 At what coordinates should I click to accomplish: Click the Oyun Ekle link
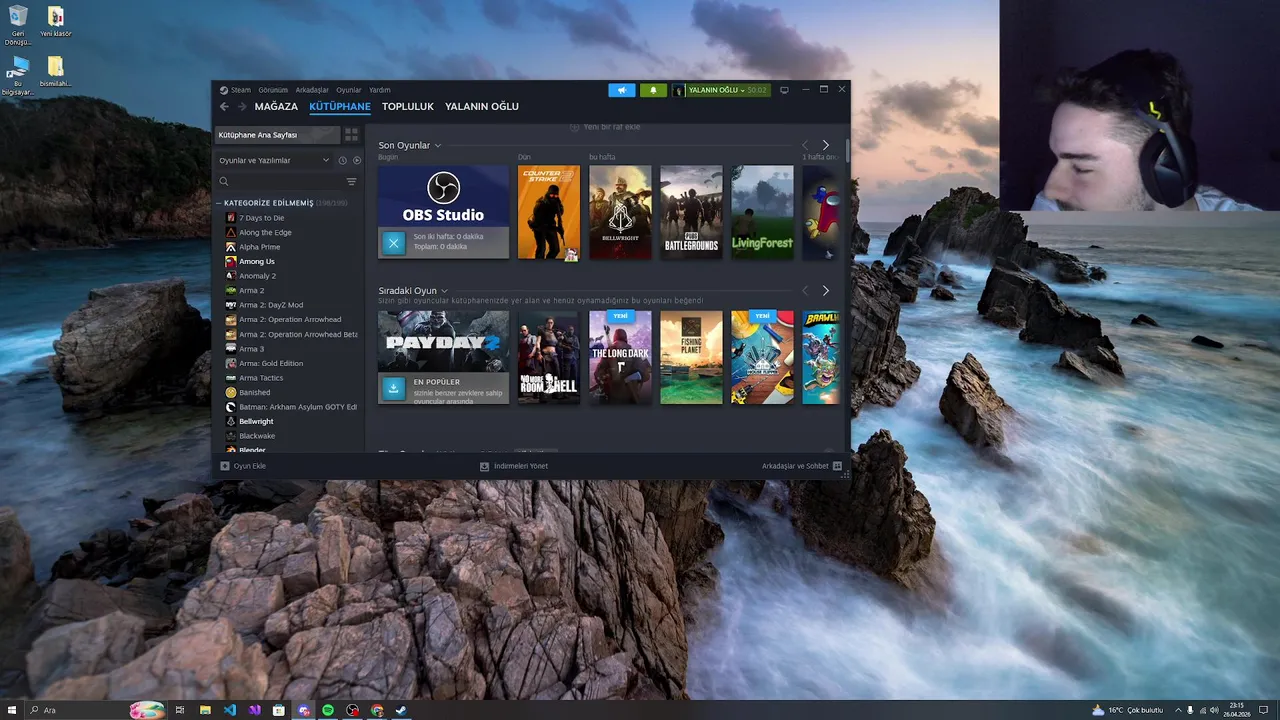pyautogui.click(x=250, y=466)
